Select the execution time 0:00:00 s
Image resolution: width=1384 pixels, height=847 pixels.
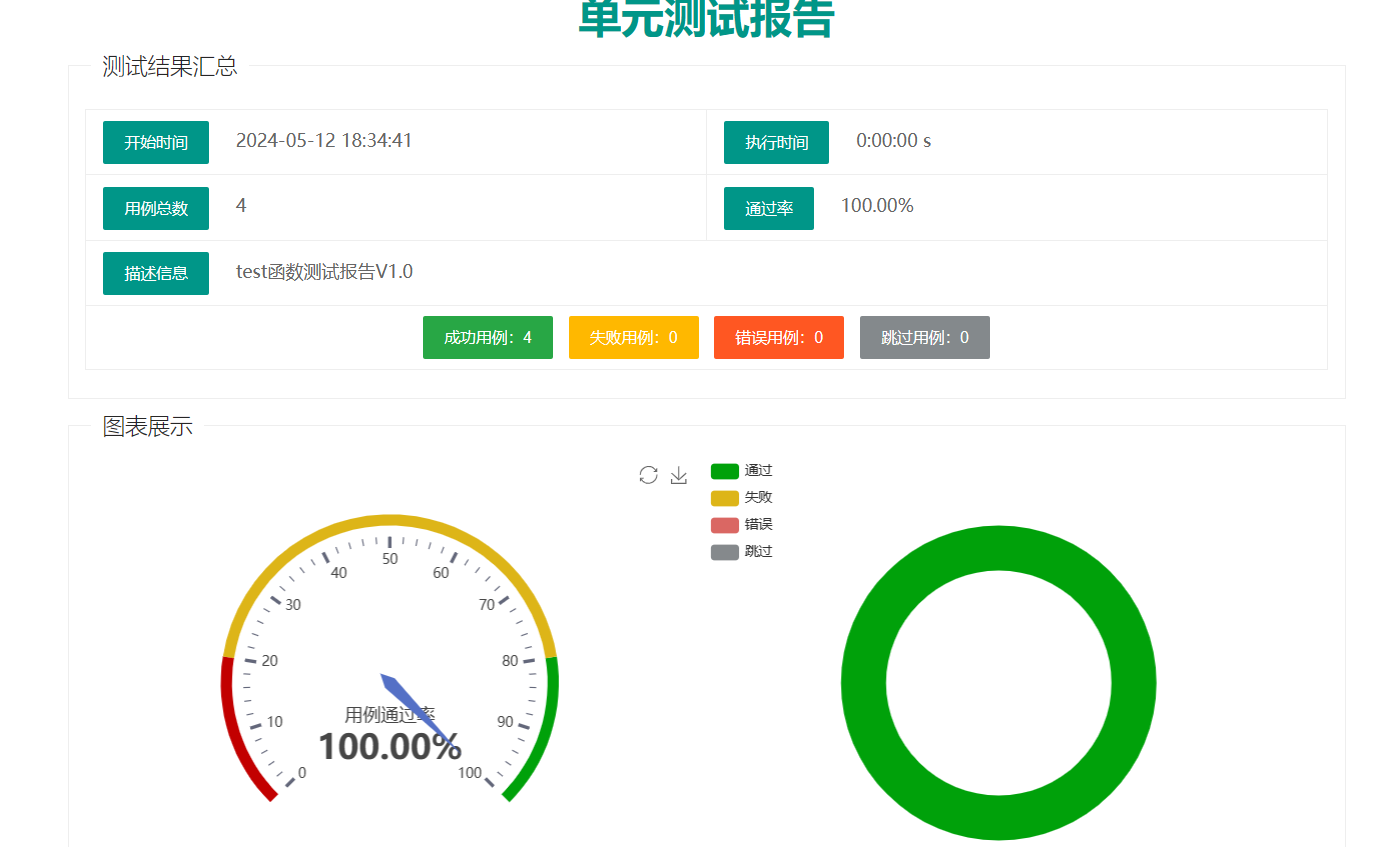(894, 141)
